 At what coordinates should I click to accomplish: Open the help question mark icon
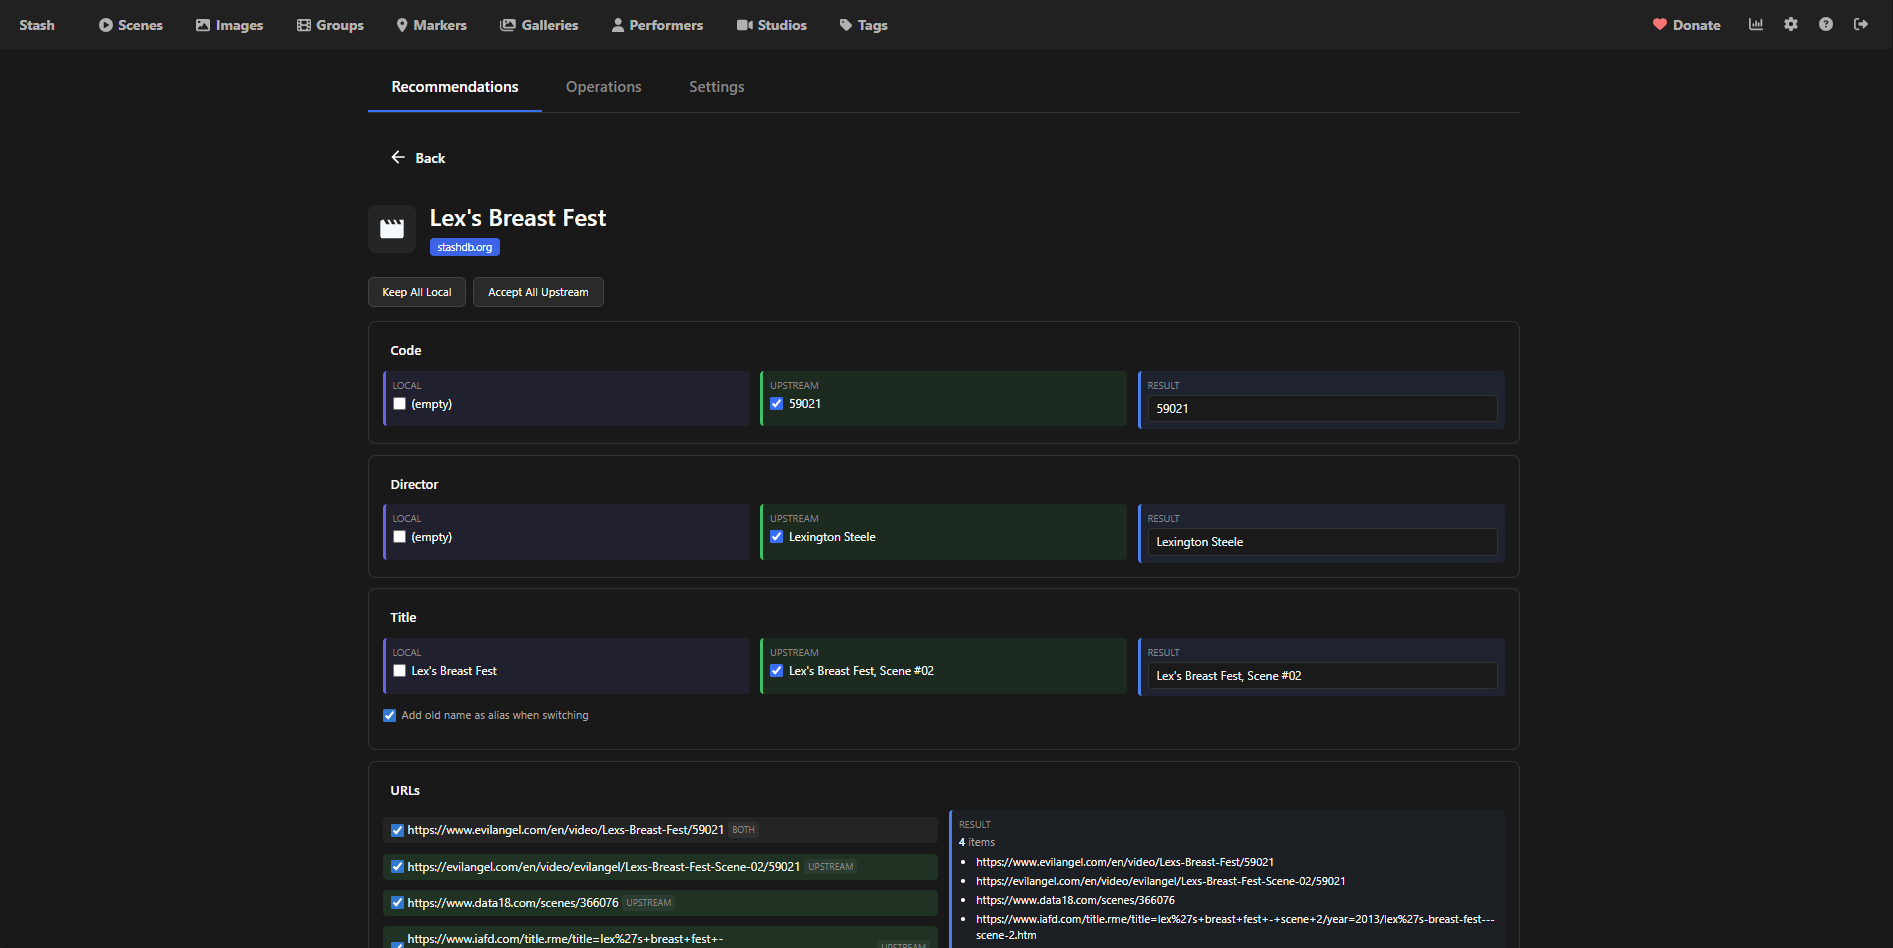(x=1825, y=24)
